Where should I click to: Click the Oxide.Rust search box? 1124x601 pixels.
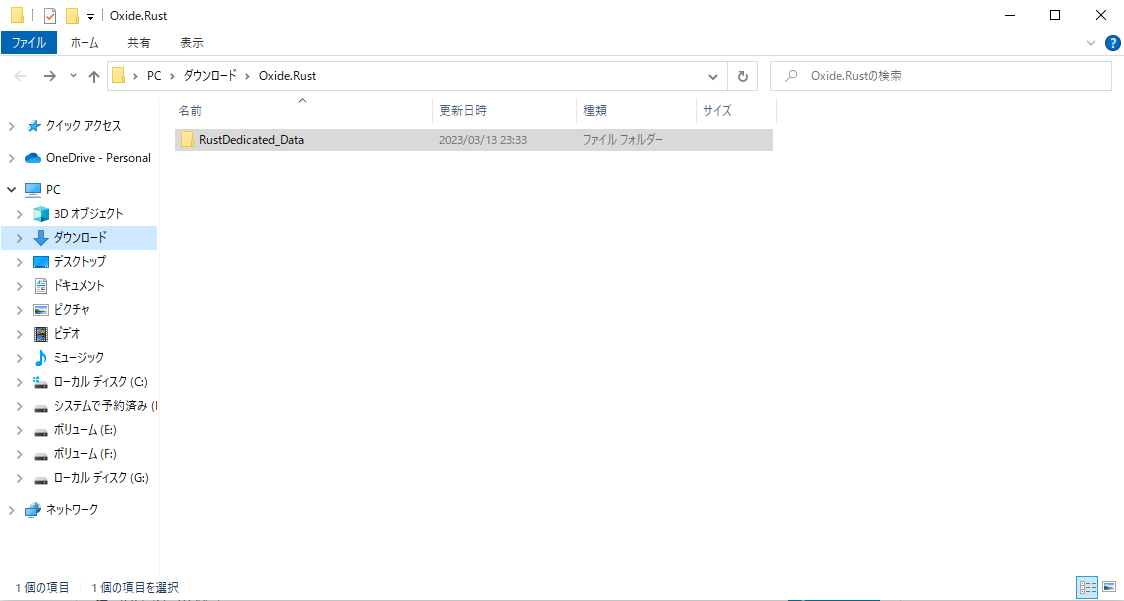tap(940, 76)
